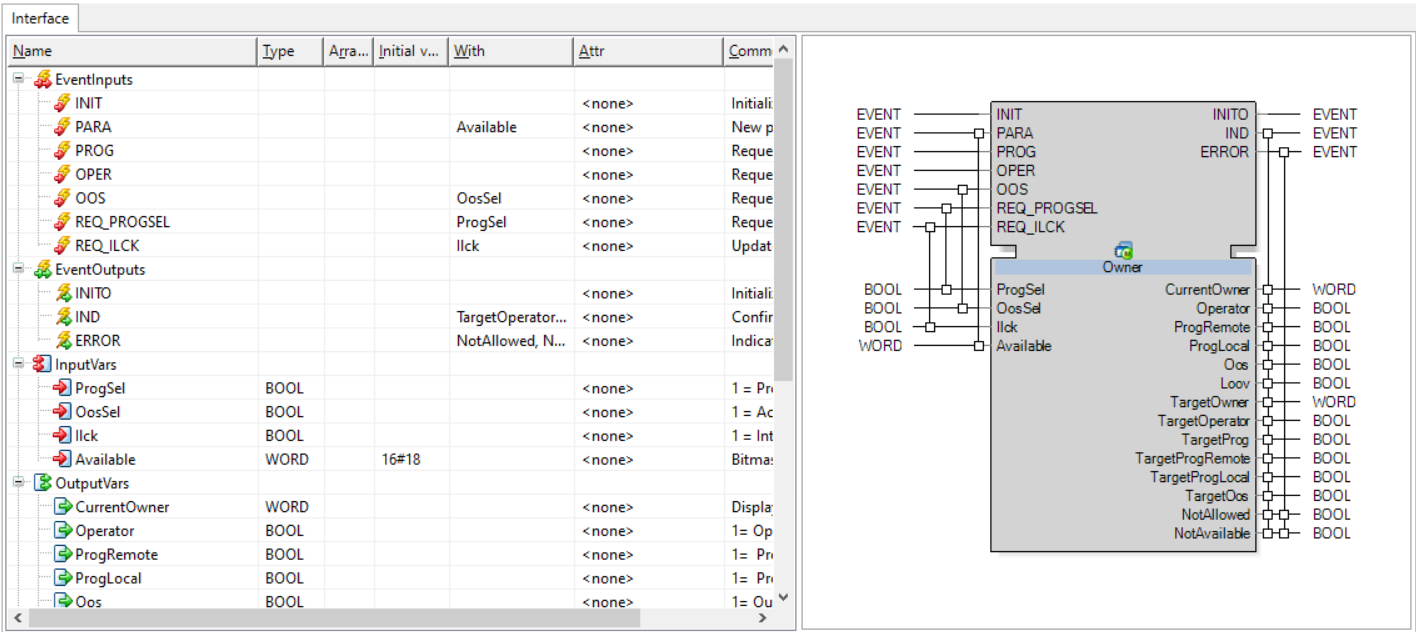The image size is (1416, 632).
Task: Click the ProgRemote output variable icon
Action: pyautogui.click(x=63, y=554)
